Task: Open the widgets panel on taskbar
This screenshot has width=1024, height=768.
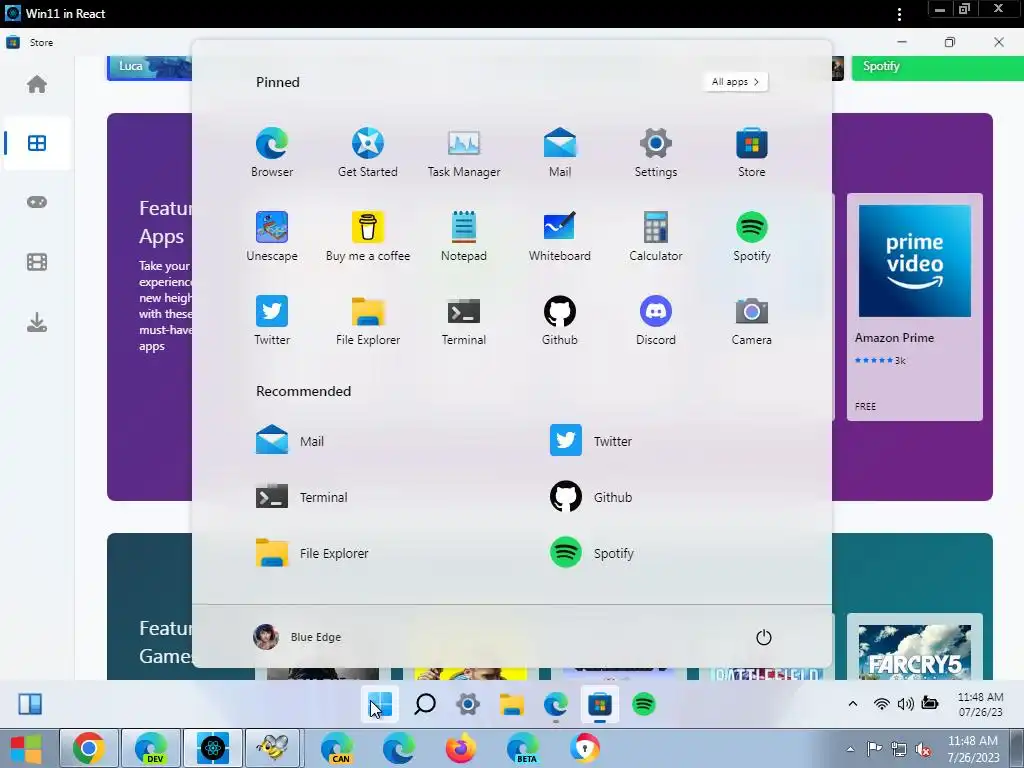Action: coord(30,704)
